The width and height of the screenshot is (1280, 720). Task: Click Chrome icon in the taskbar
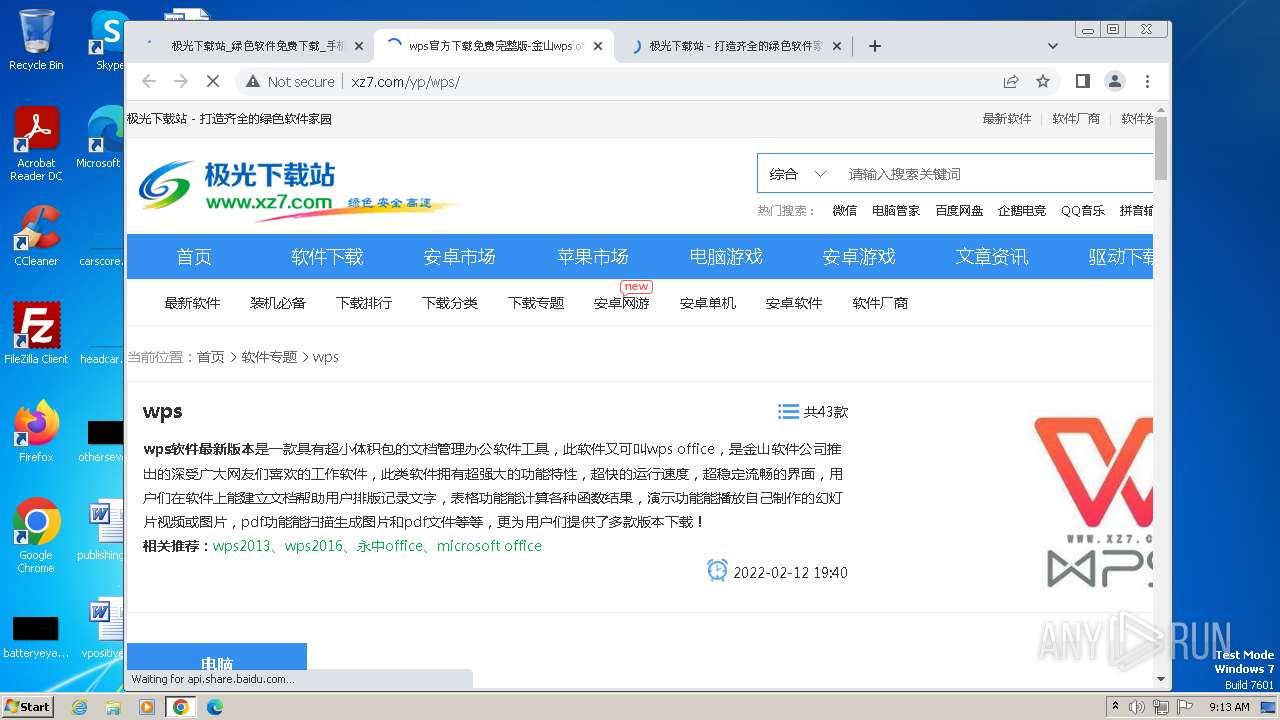(x=181, y=707)
